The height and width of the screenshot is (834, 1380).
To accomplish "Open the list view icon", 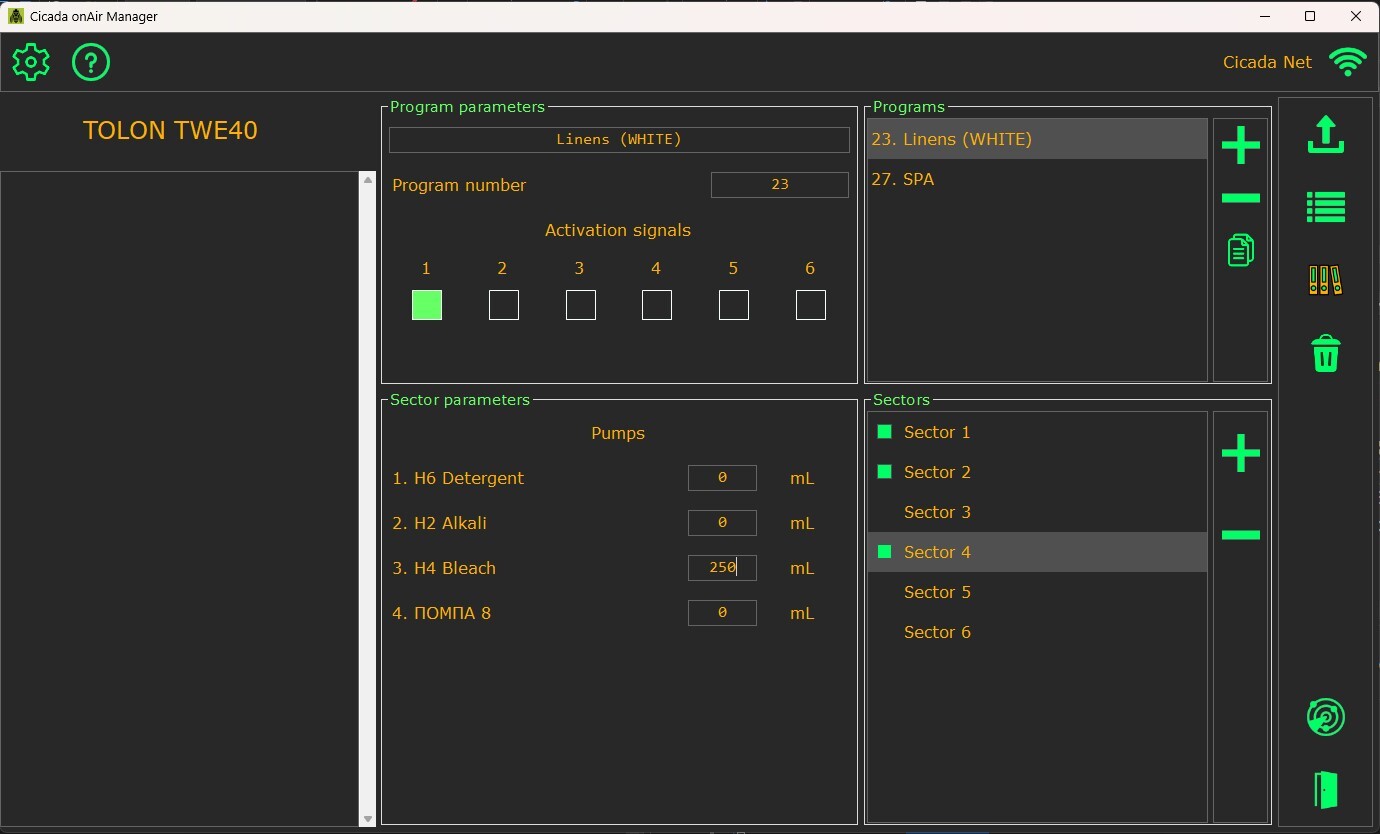I will pyautogui.click(x=1325, y=207).
